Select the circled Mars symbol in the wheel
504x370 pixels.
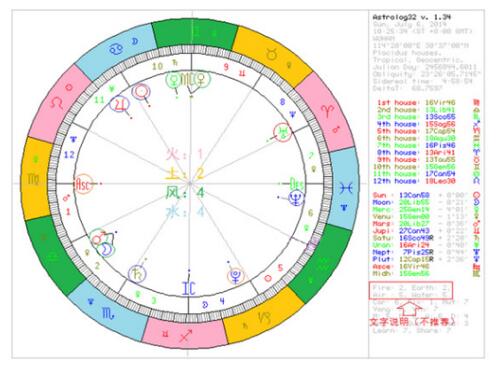(98, 238)
